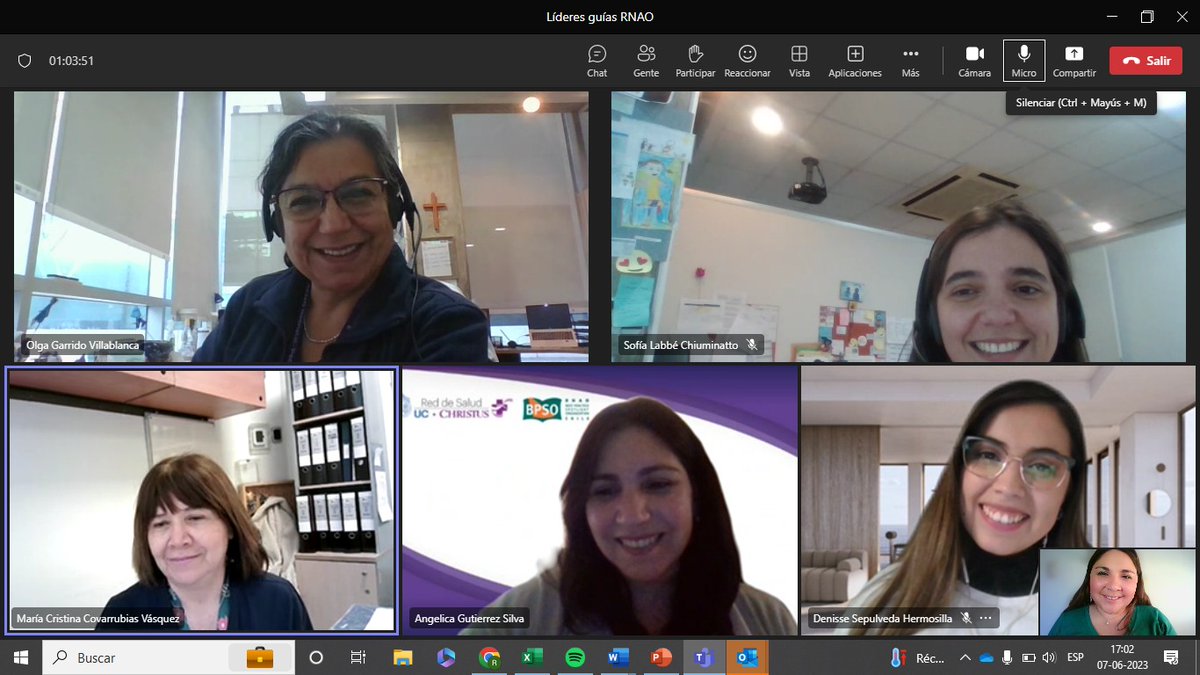The height and width of the screenshot is (675, 1200).
Task: Open the Más options menu
Action: (910, 59)
